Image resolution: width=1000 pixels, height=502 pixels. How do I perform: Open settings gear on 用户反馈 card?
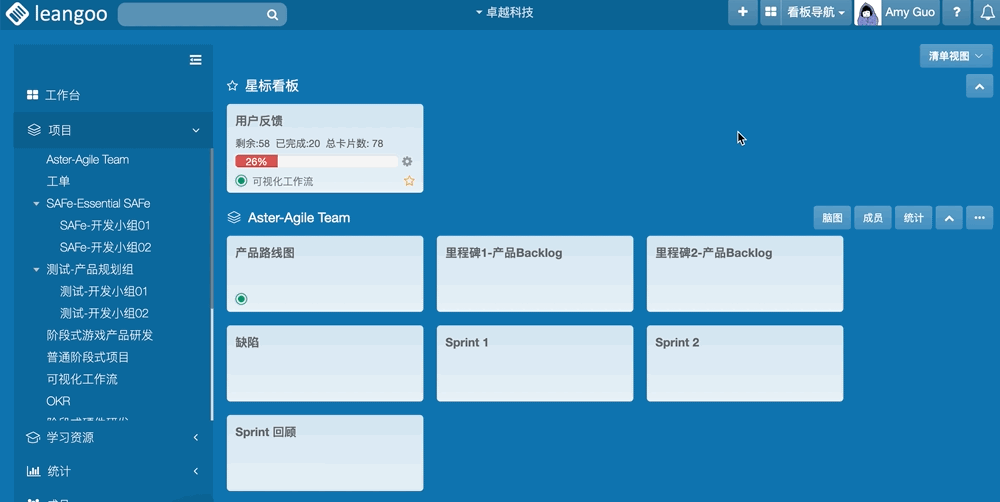coord(407,162)
